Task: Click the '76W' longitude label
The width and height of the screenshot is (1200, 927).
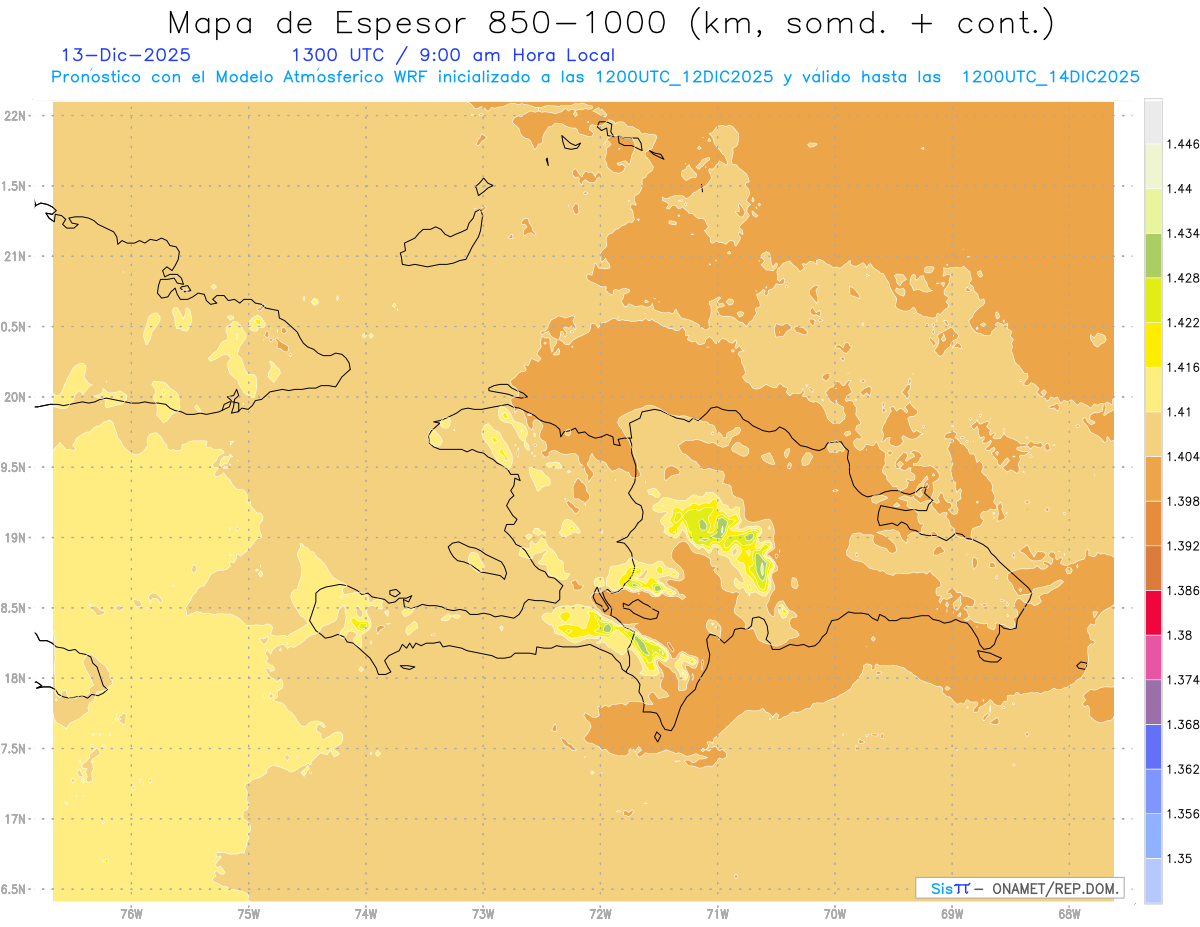Action: click(x=131, y=914)
